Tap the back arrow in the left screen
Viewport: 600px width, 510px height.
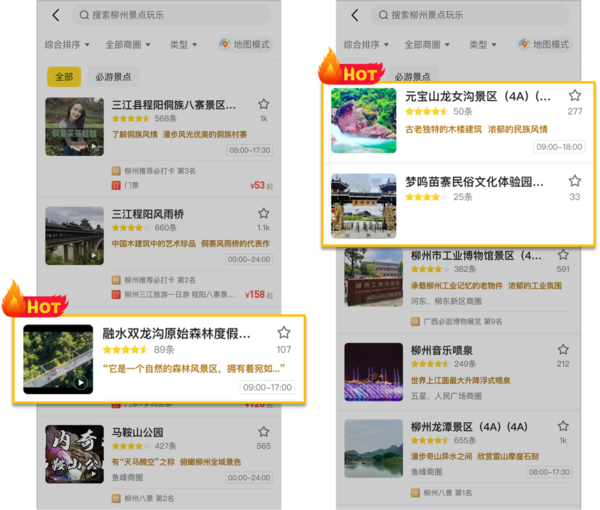55,15
